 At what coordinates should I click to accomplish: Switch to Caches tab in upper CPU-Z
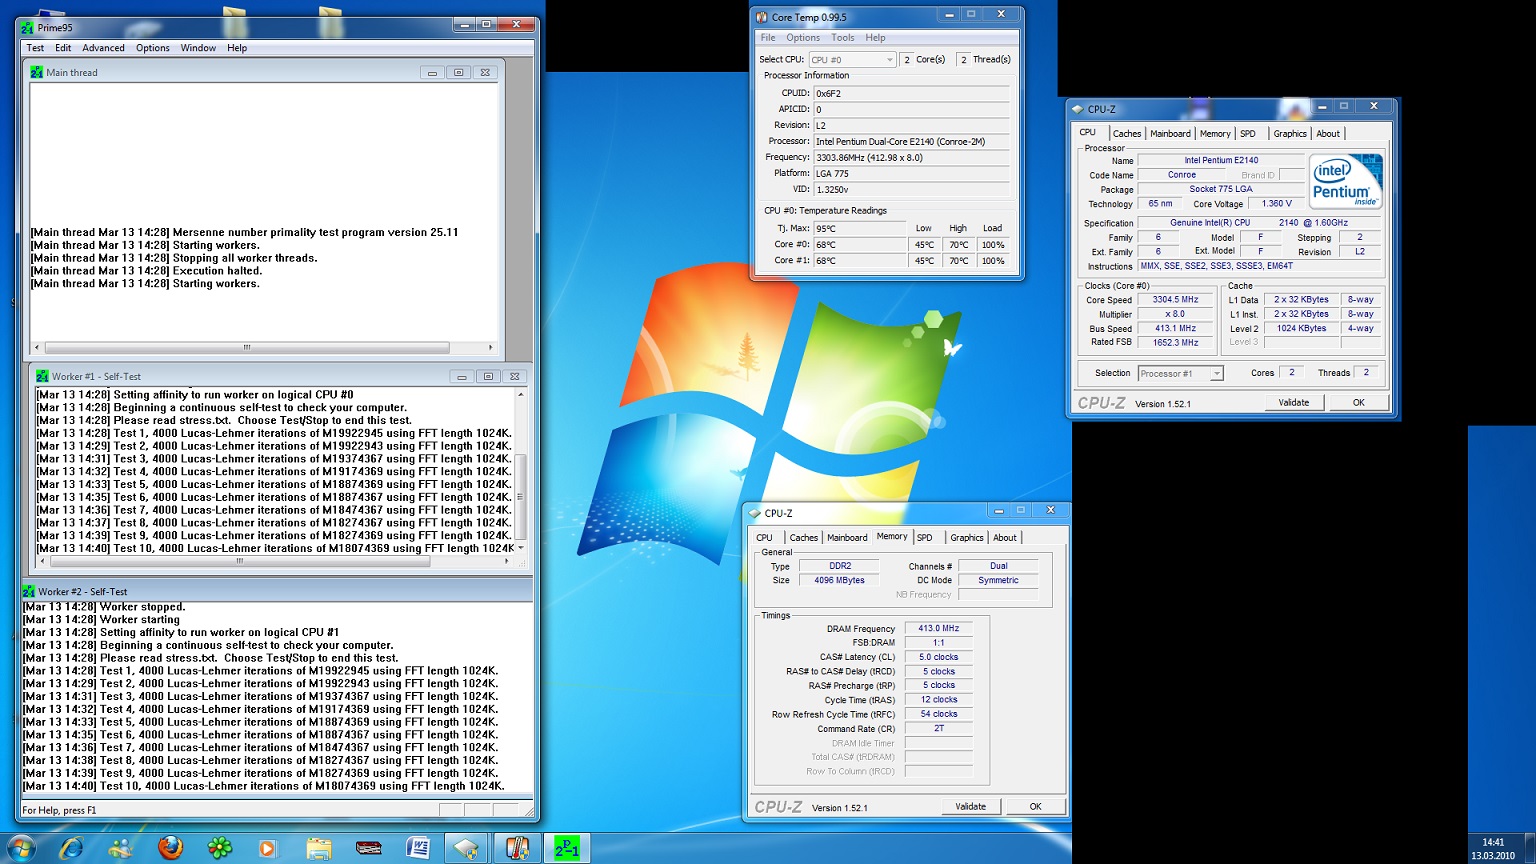point(1126,134)
